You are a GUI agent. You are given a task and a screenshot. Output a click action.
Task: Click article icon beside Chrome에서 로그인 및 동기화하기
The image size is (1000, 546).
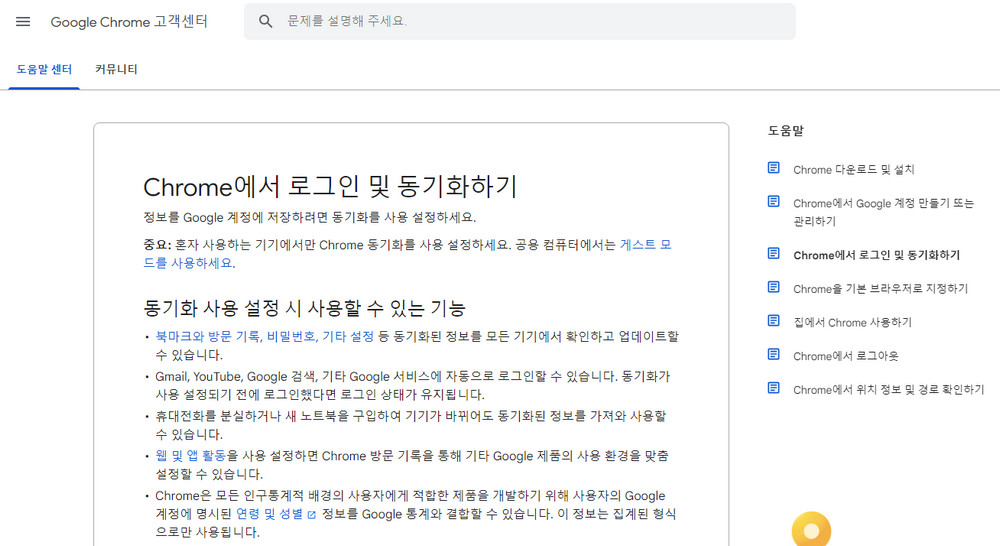point(774,253)
